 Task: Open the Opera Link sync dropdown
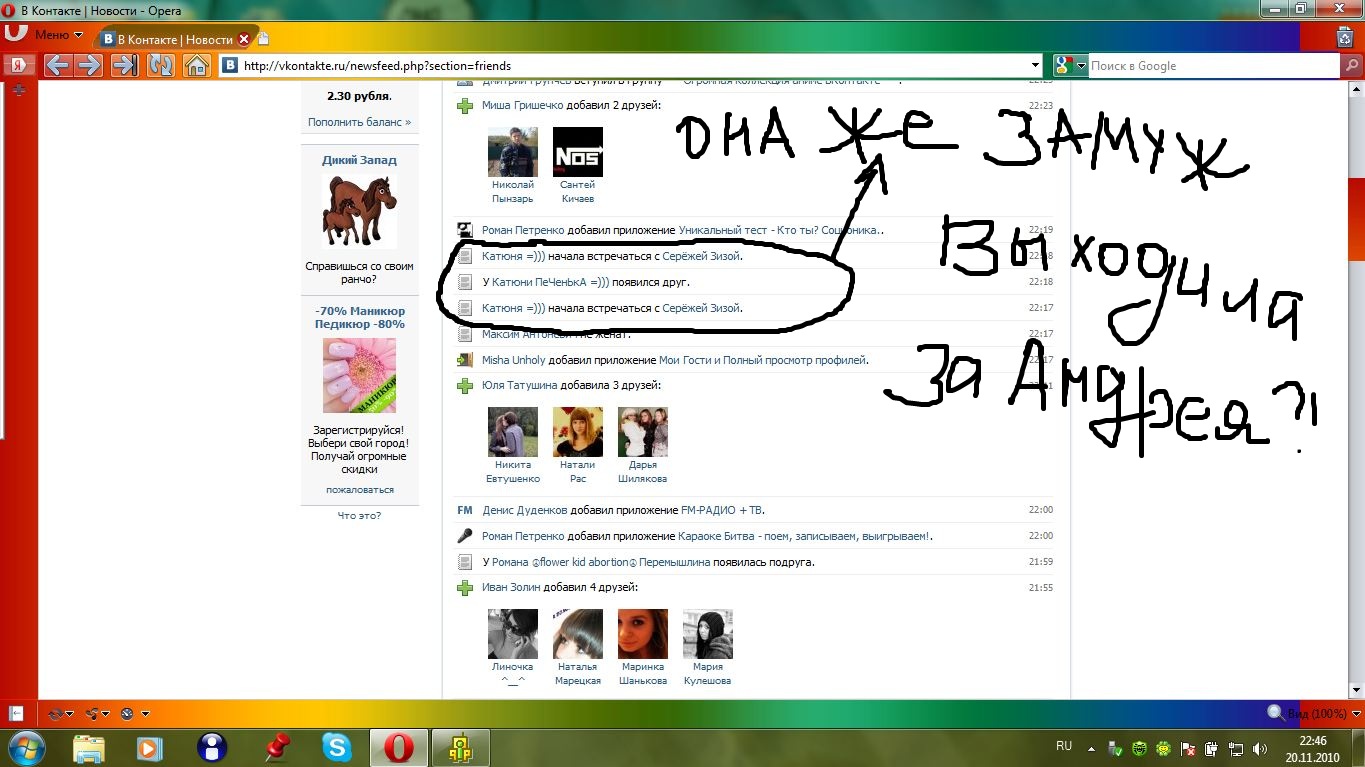[x=62, y=713]
